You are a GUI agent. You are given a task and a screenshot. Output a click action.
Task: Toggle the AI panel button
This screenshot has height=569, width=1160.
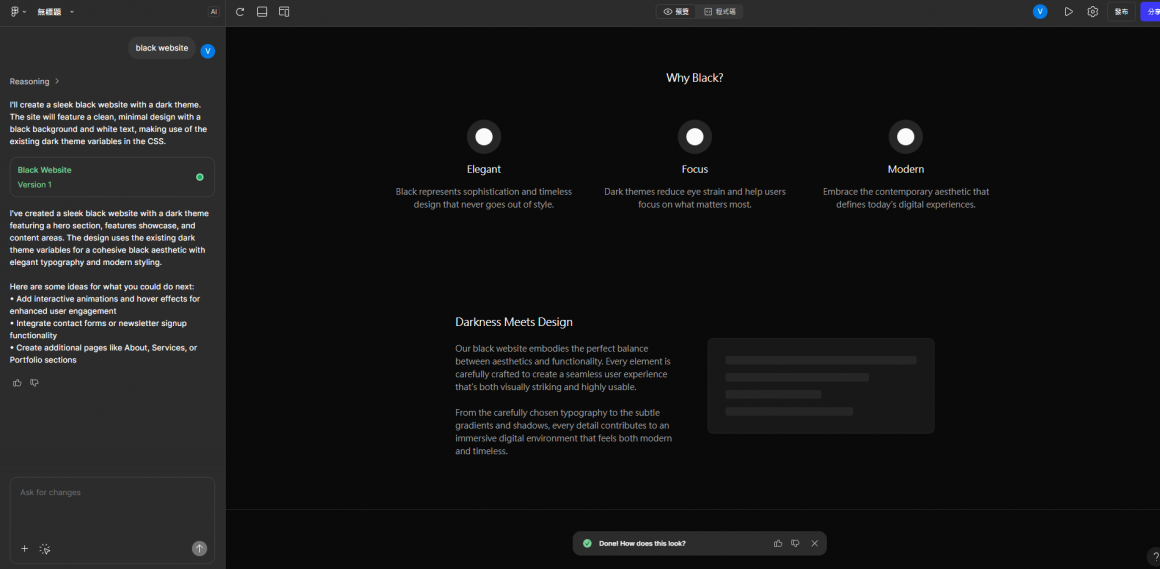pos(214,12)
